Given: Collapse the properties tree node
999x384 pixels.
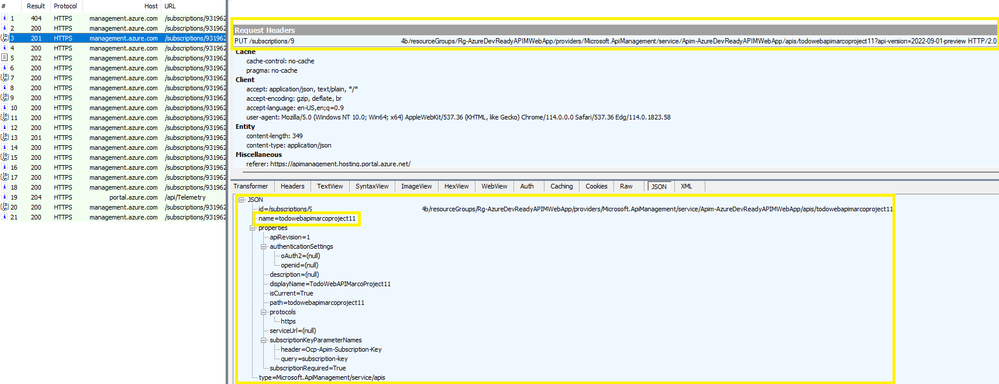Looking at the screenshot, I should [253, 228].
